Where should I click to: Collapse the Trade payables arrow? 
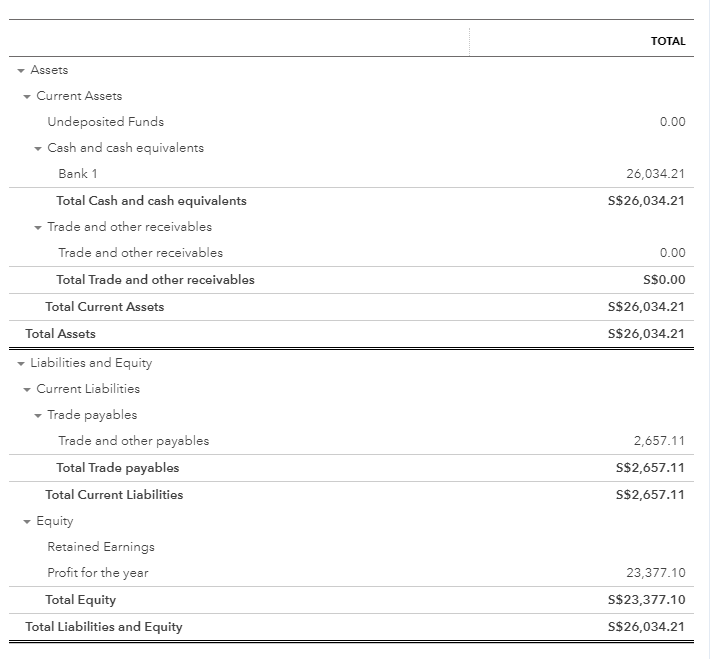pos(38,415)
